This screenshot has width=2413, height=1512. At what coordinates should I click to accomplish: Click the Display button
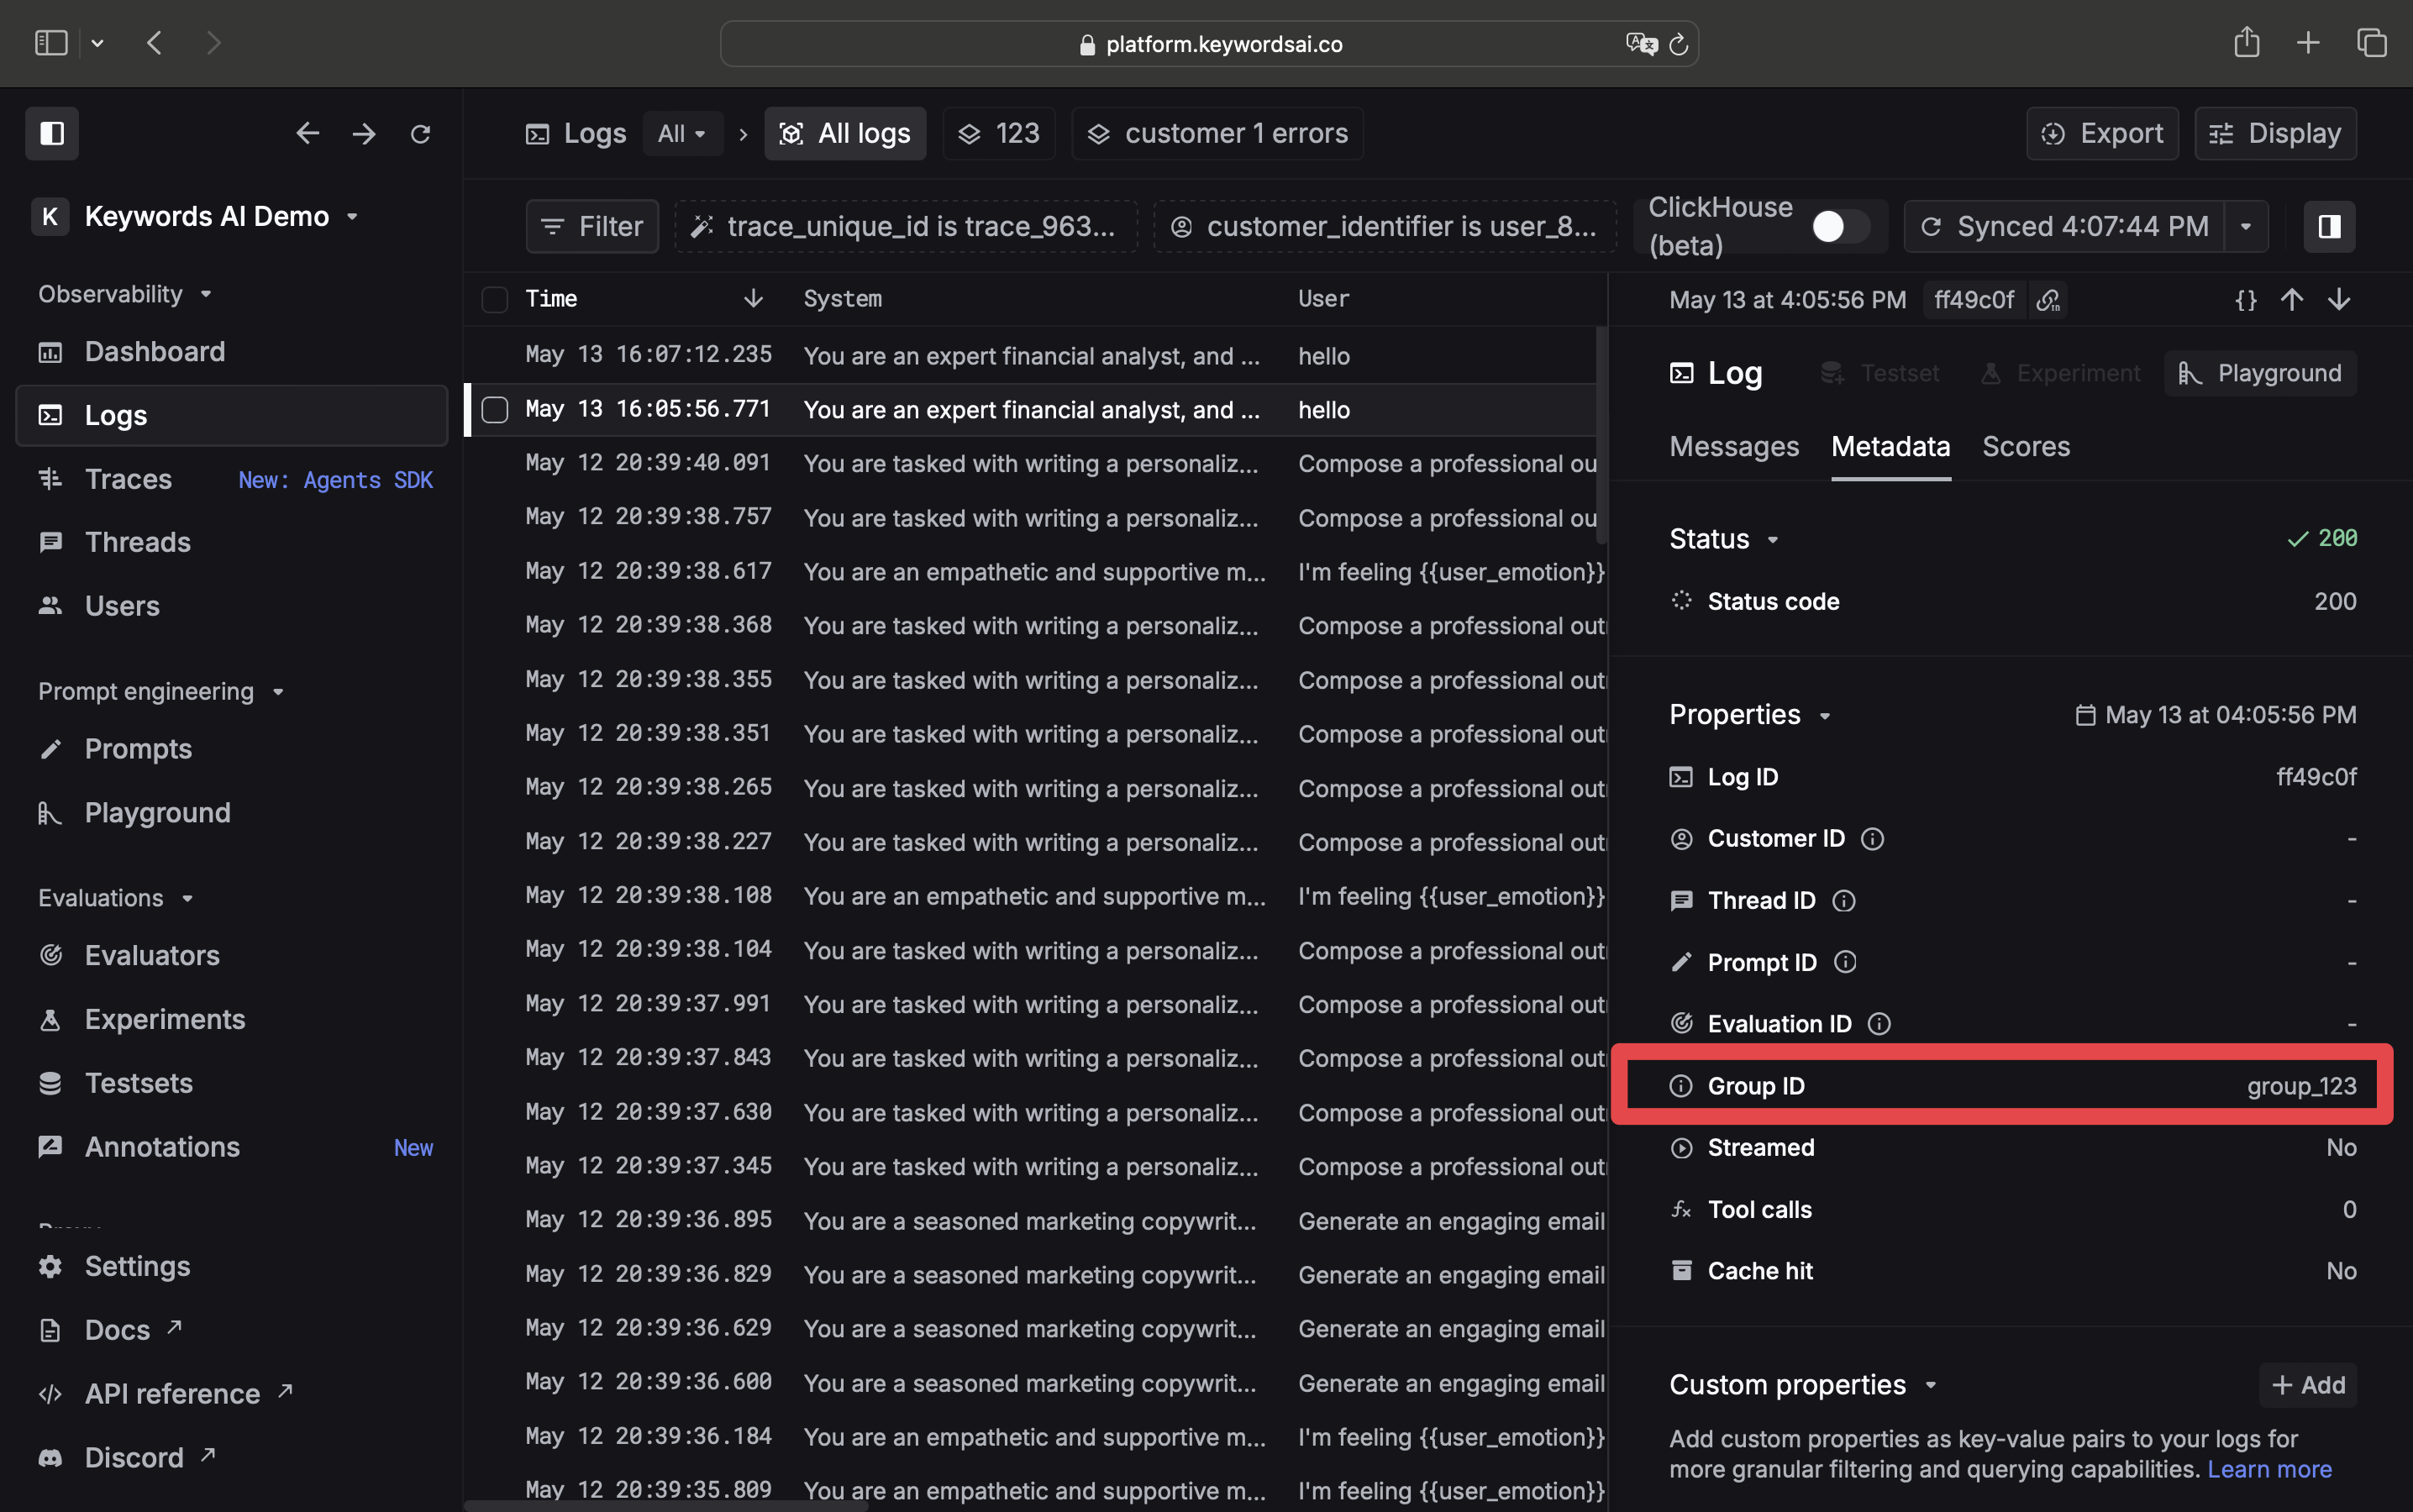(2274, 133)
